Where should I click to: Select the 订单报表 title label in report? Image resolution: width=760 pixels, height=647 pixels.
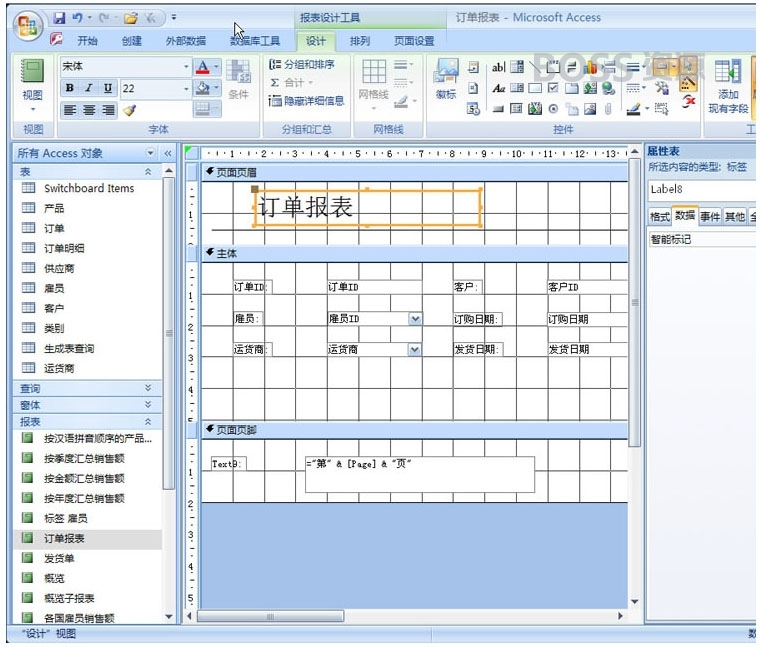[367, 207]
